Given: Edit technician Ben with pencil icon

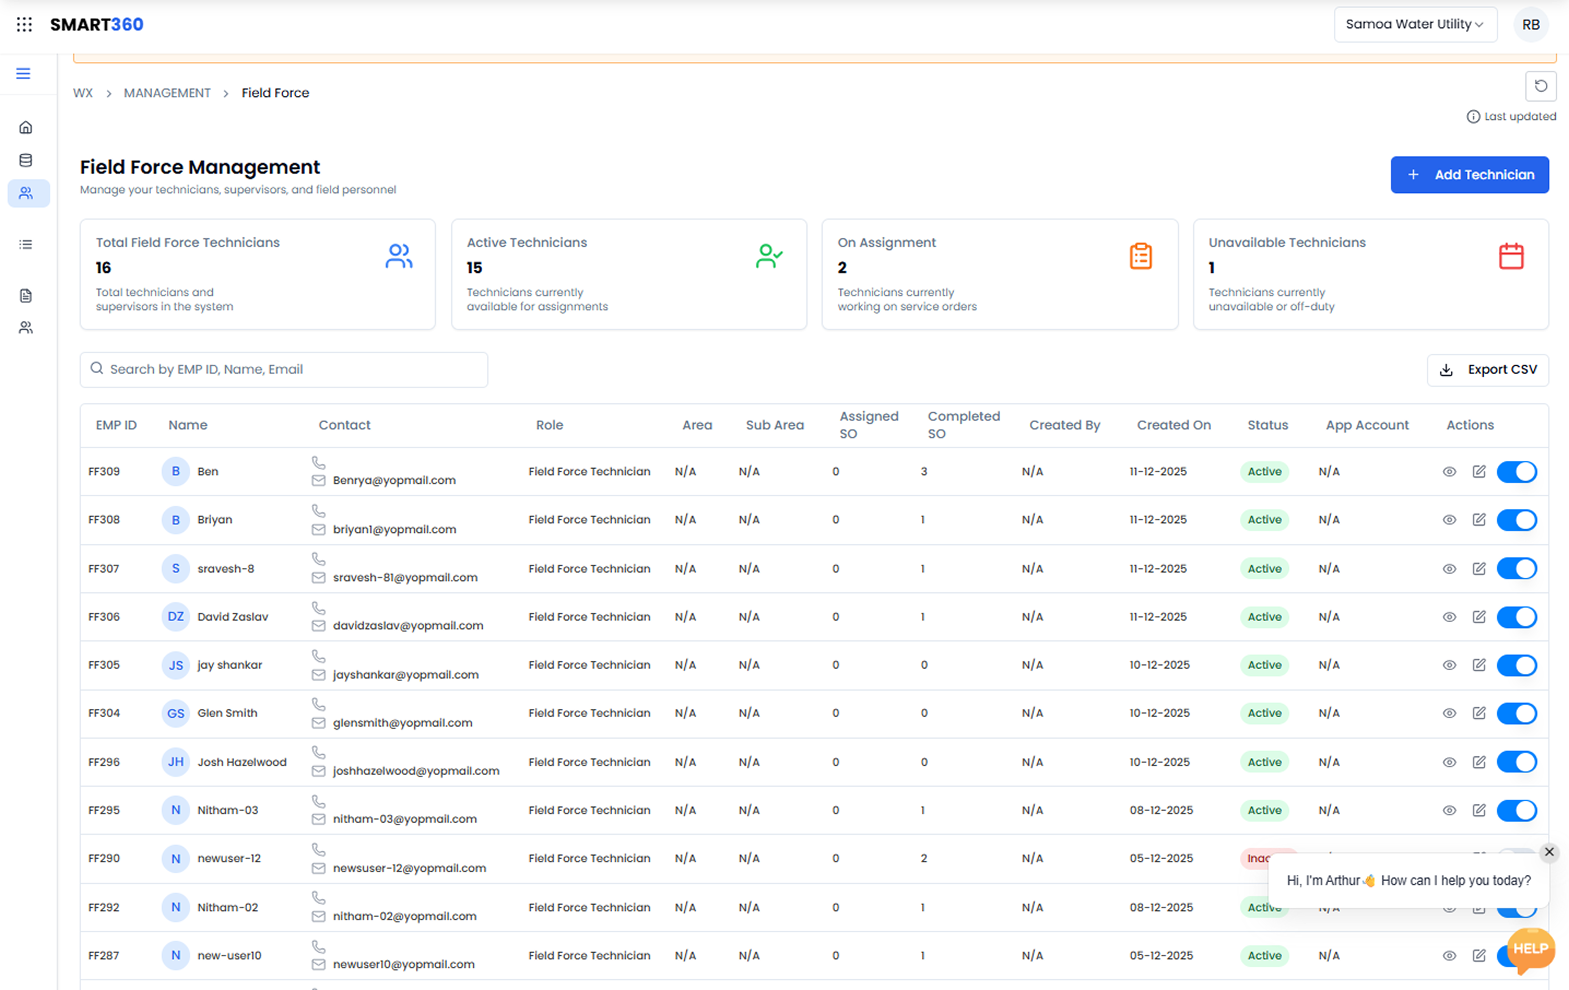Looking at the screenshot, I should 1479,472.
